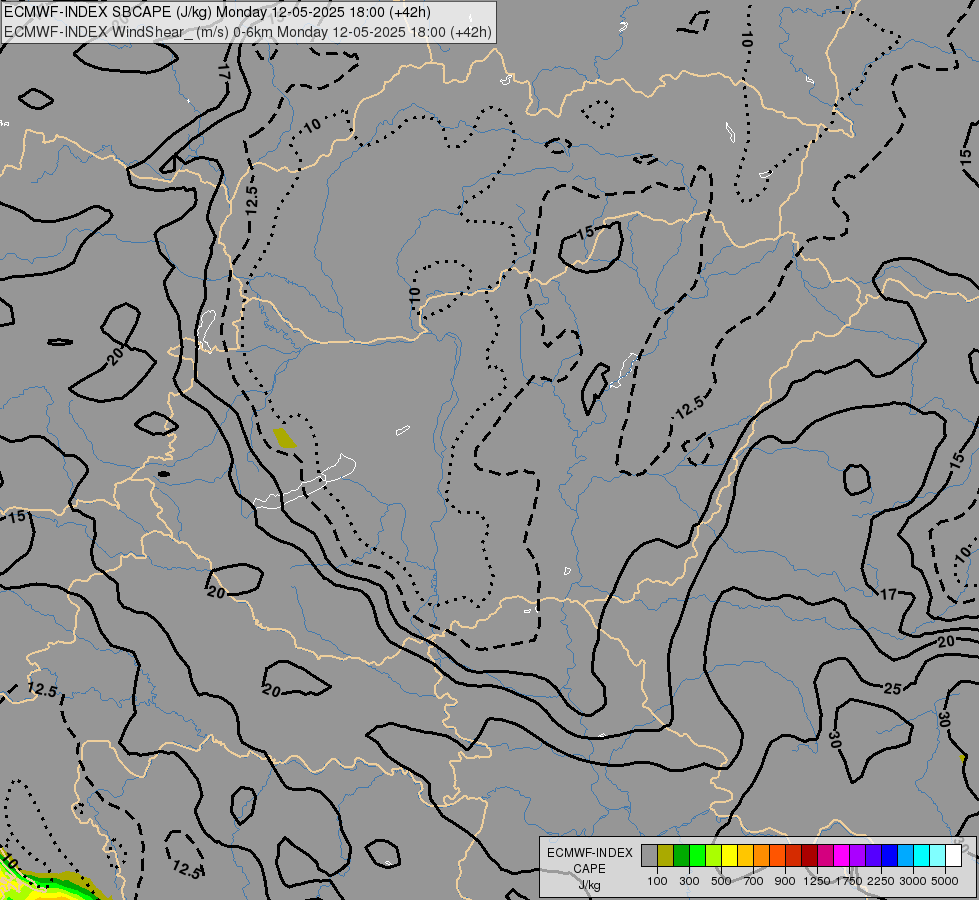Select the olive swatch in CAPE legend

(666, 856)
